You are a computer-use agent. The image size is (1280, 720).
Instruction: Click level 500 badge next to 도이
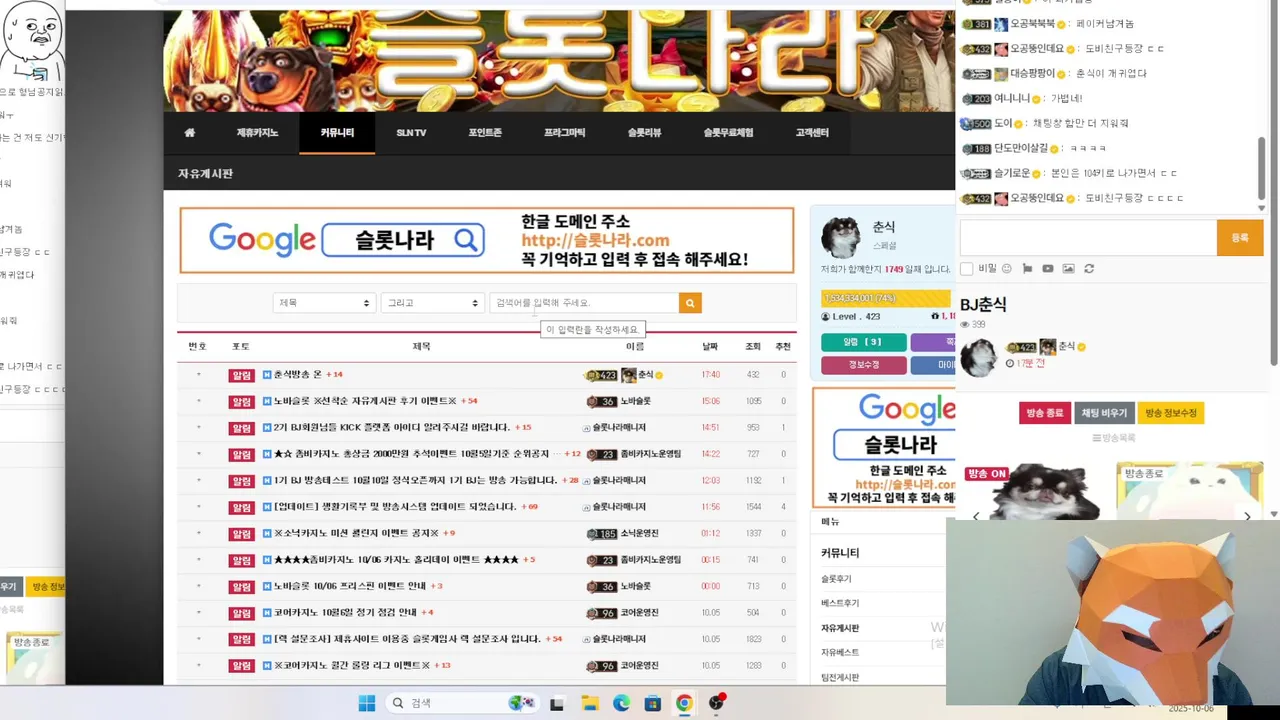[x=975, y=124]
